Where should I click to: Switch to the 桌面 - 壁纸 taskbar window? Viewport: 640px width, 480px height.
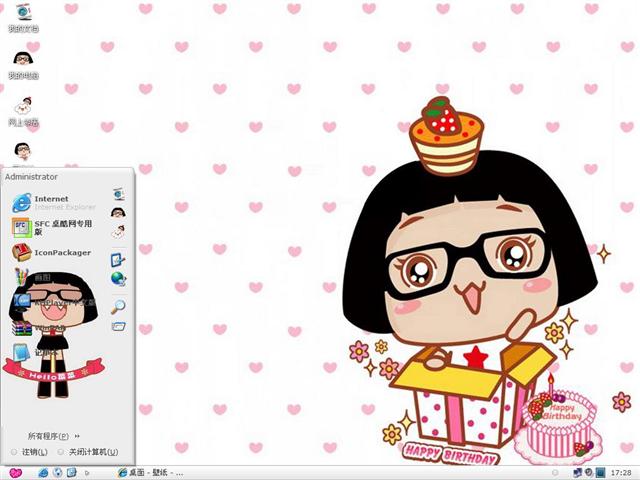click(x=150, y=471)
